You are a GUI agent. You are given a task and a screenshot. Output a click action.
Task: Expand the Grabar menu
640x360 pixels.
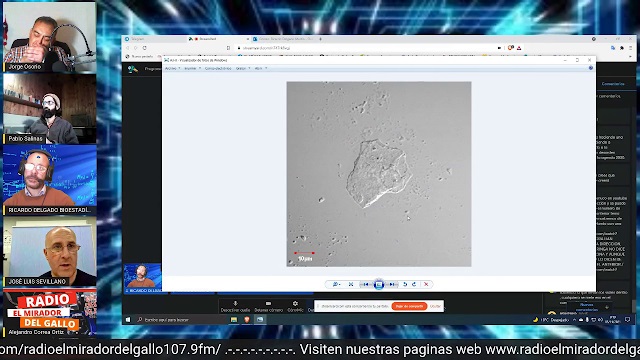click(x=243, y=69)
